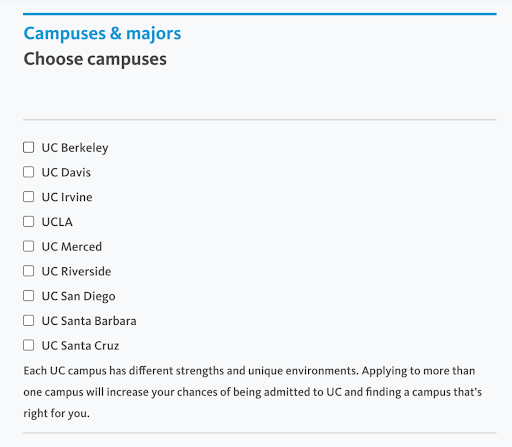Select the UC San Diego checkbox
This screenshot has height=447, width=512.
tap(29, 296)
